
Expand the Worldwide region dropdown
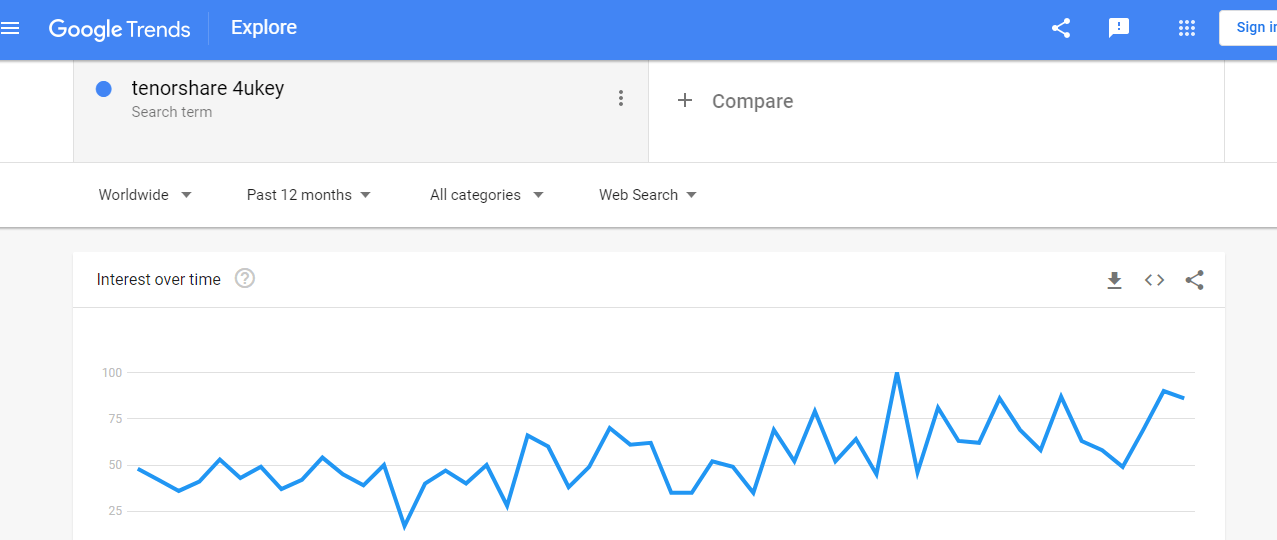(145, 195)
